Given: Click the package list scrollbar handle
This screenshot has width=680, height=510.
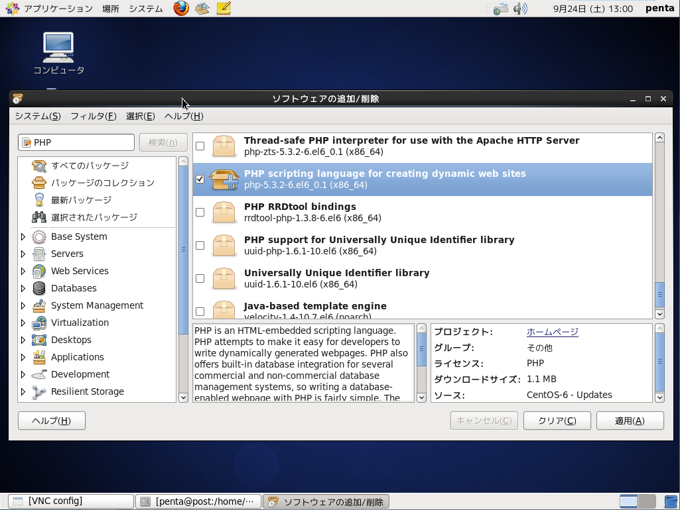Looking at the screenshot, I should [659, 294].
